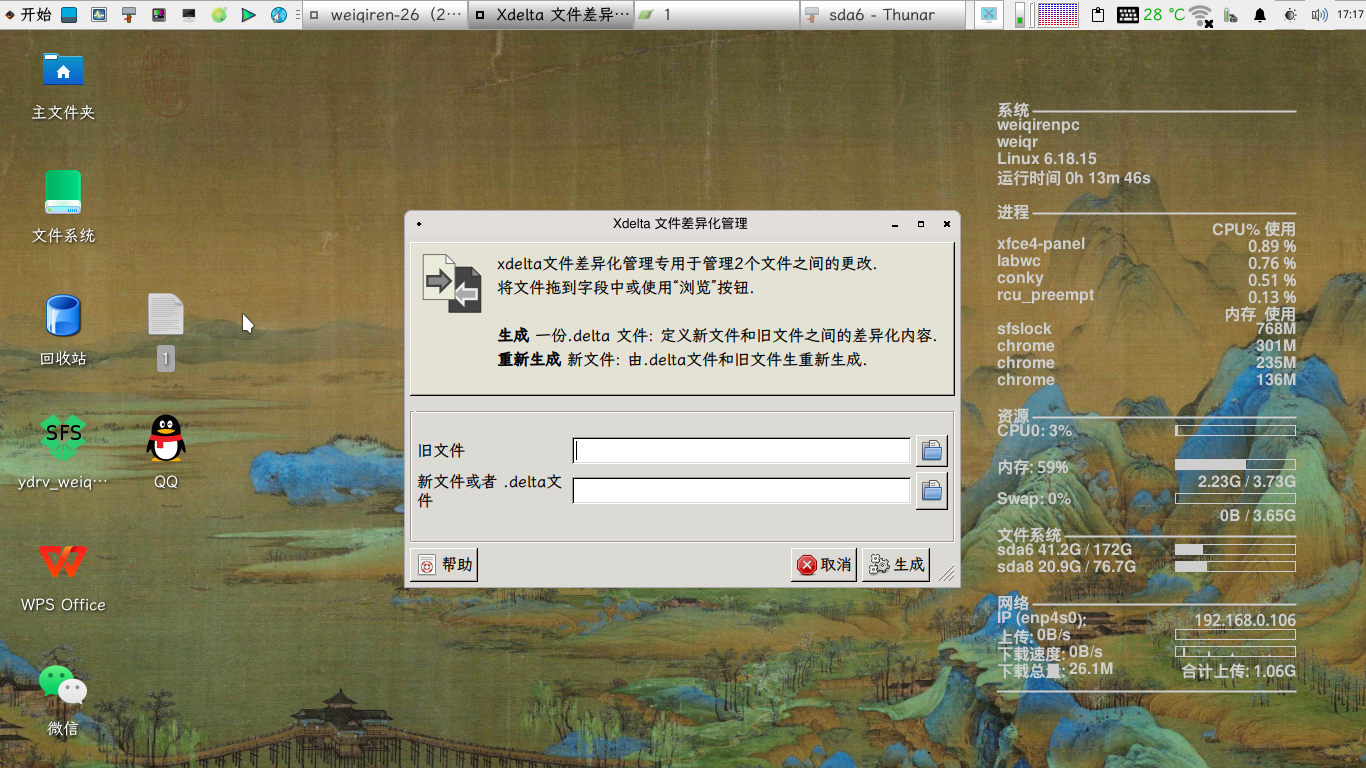The height and width of the screenshot is (768, 1366).
Task: Select the 文件系统 desktop icon
Action: [x=63, y=208]
